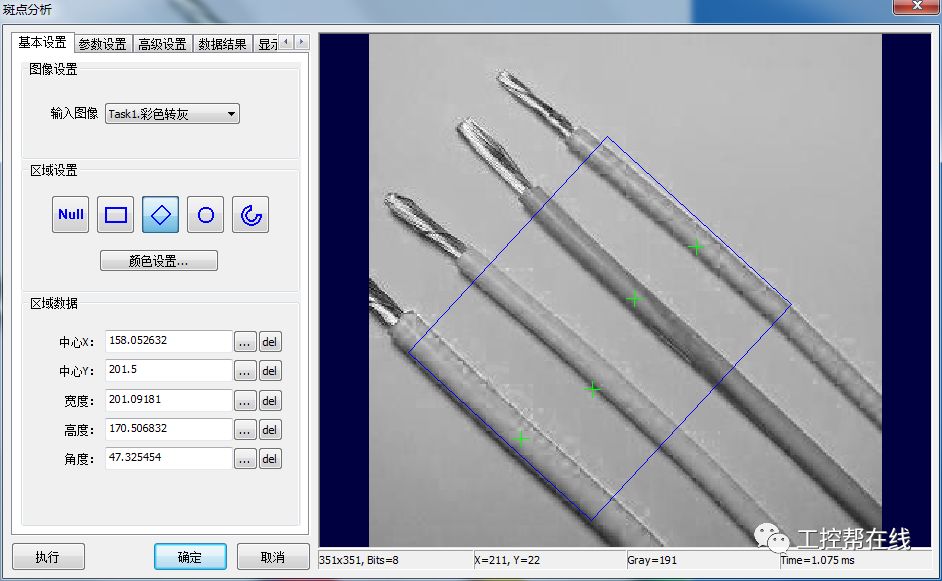Delete the 中心Y link with del
Screen dimensions: 942x581
pyautogui.click(x=270, y=371)
